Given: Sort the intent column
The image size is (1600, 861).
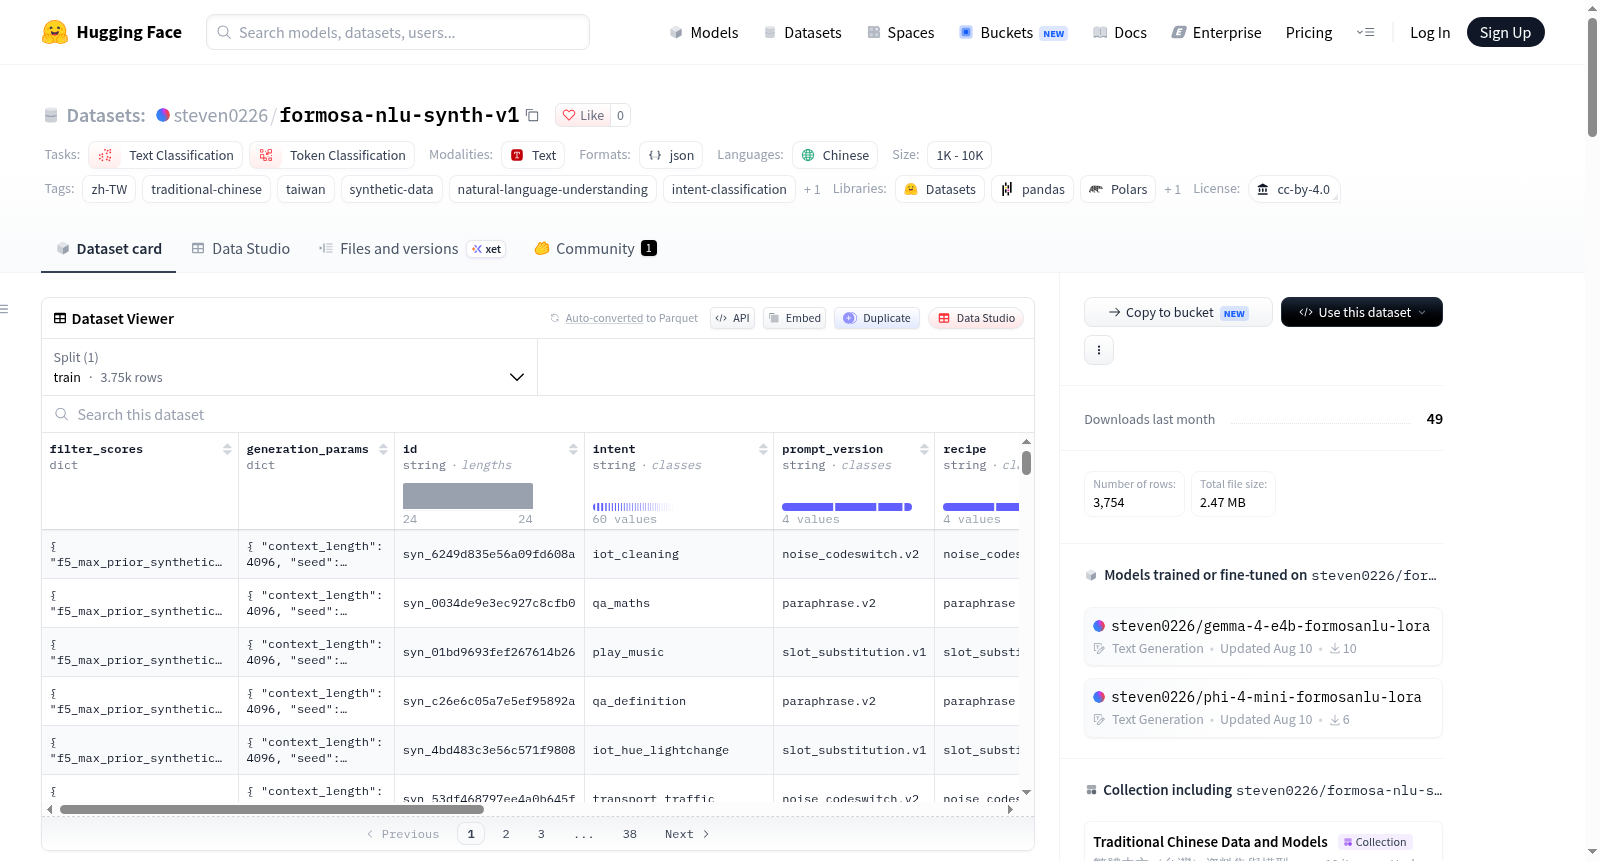Looking at the screenshot, I should click(x=763, y=449).
